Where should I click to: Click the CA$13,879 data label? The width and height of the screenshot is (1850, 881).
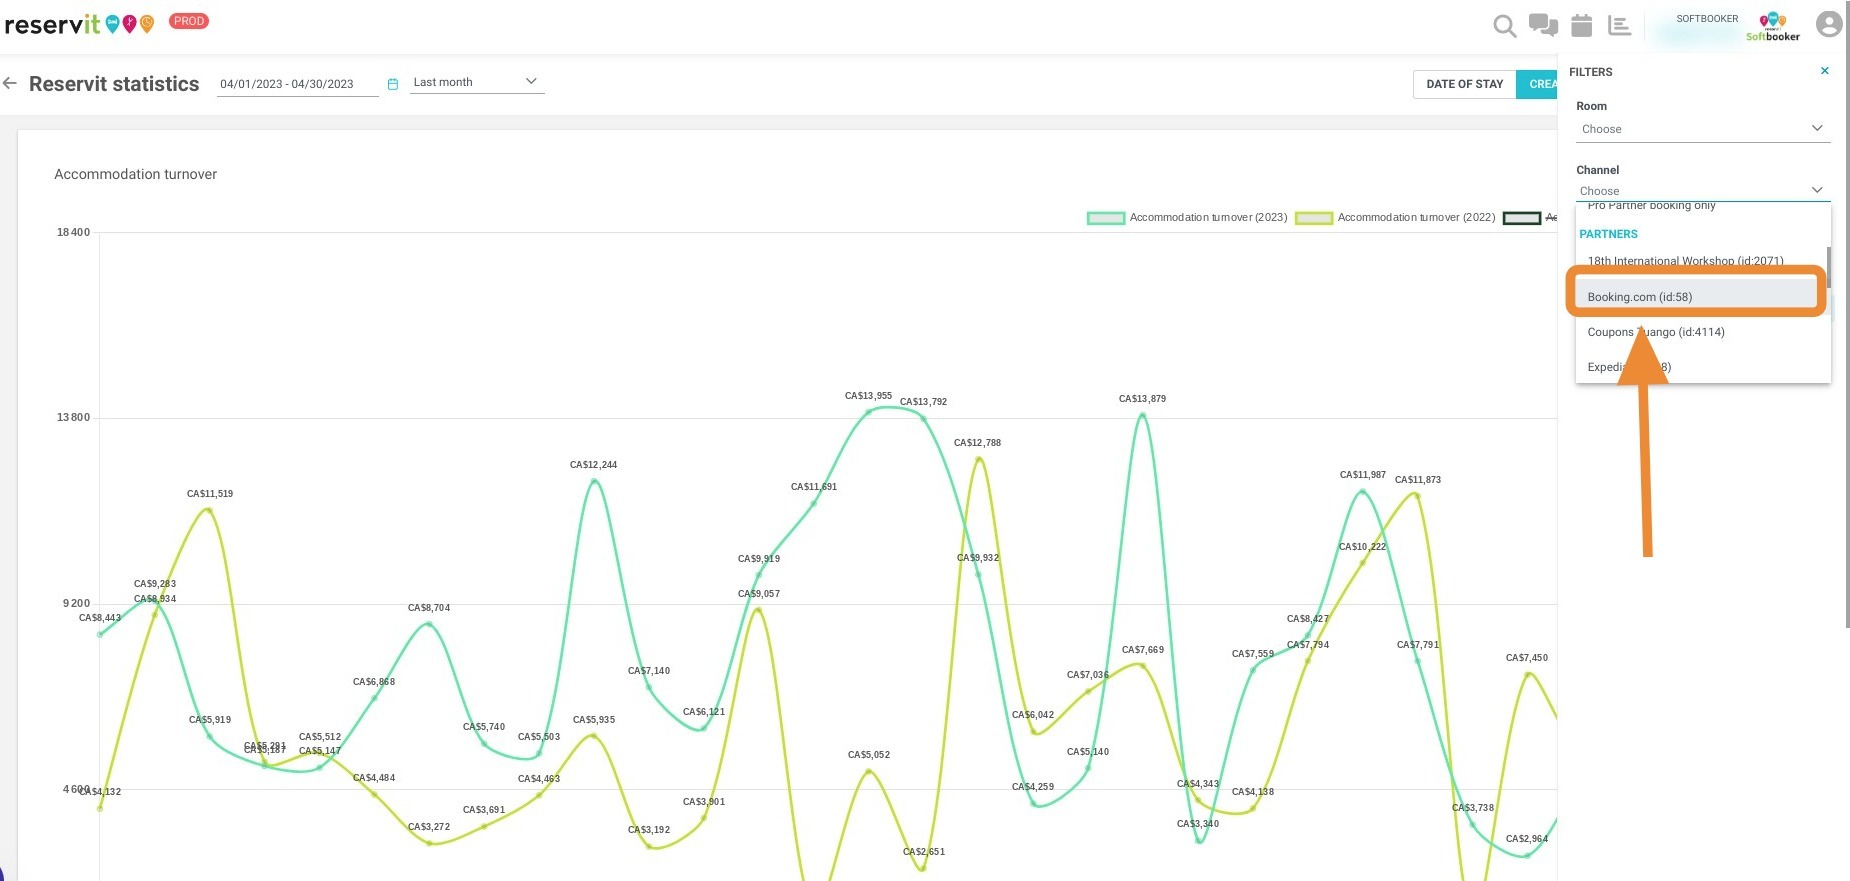click(1142, 399)
